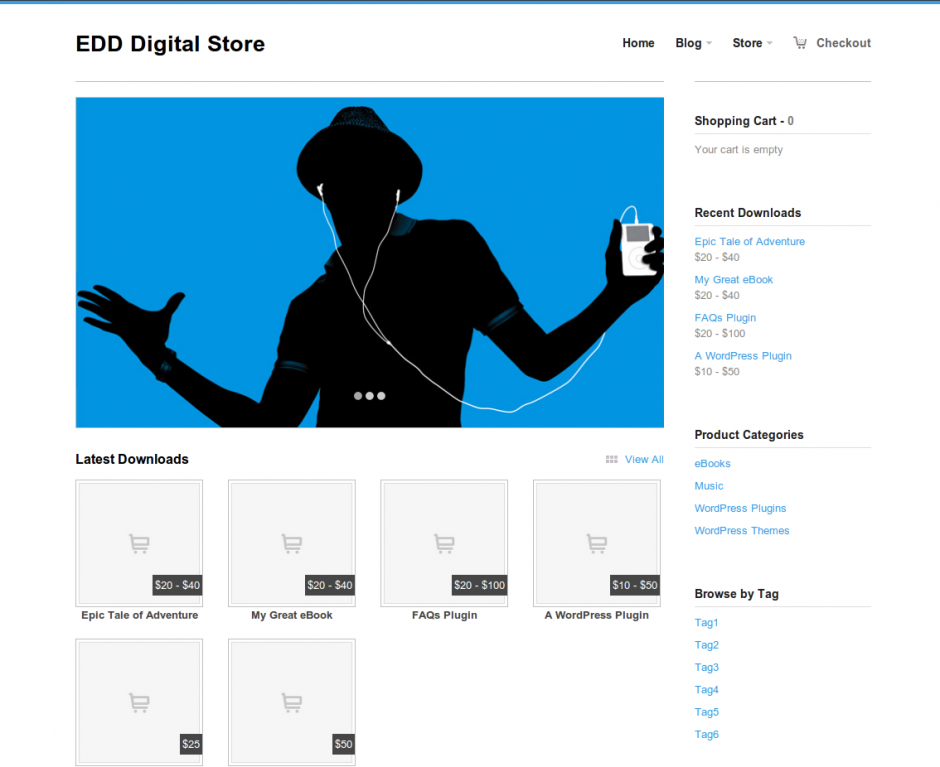Image resolution: width=940 pixels, height=767 pixels.
Task: Filter by Tag6
Action: click(706, 735)
